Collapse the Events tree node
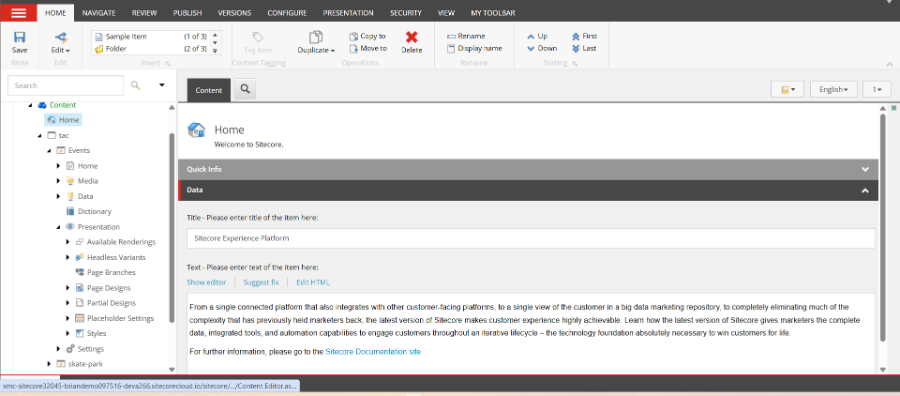This screenshot has height=396, width=900. click(x=49, y=150)
